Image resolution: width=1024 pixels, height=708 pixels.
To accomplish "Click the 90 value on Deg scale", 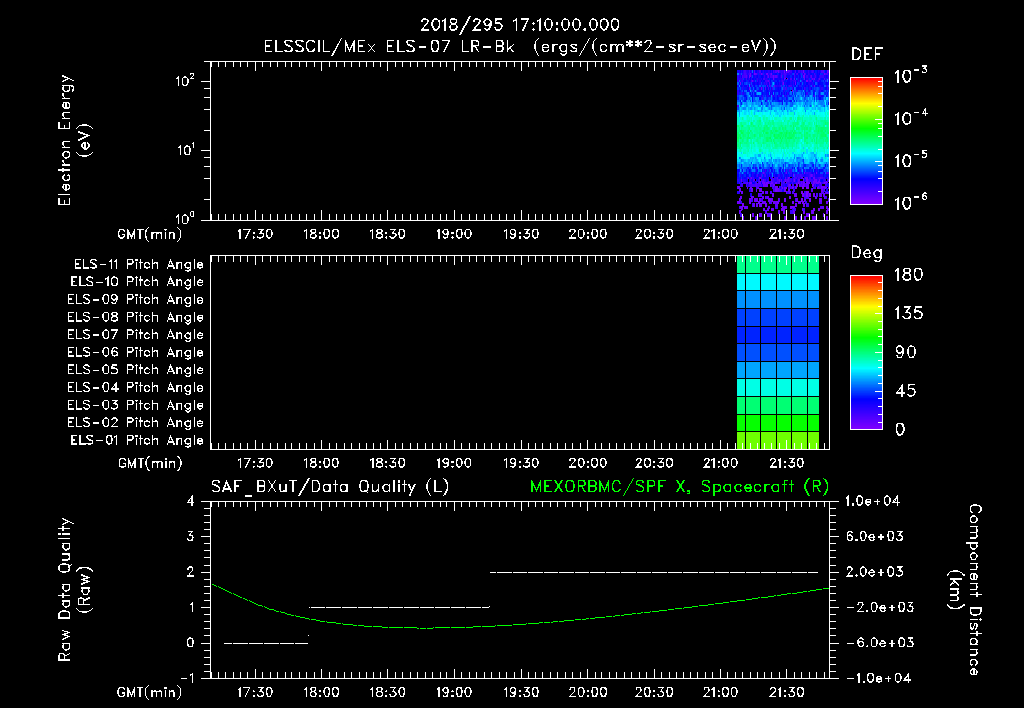I will tap(906, 353).
